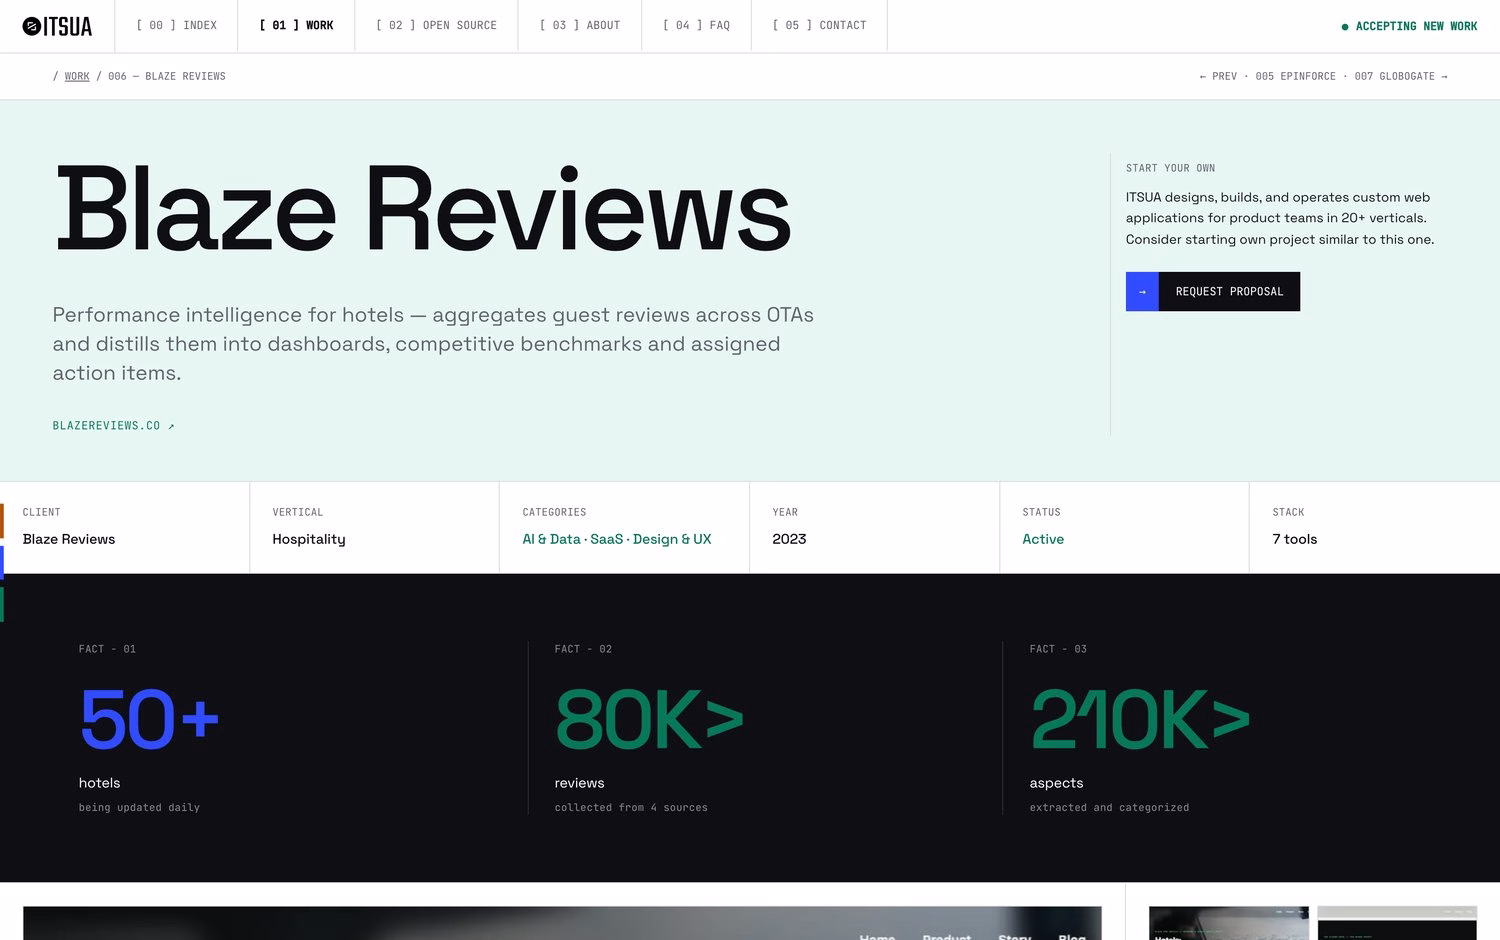Screen dimensions: 1500x940
Task: Open the Open Source nav item
Action: (436, 26)
